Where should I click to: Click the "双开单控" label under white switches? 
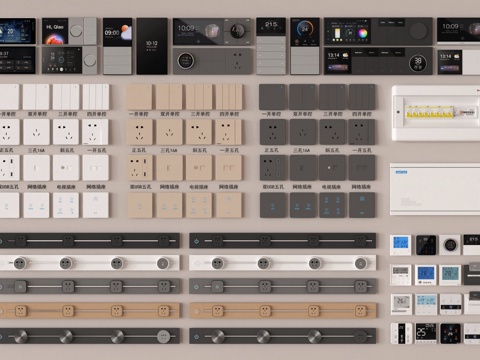point(37,114)
